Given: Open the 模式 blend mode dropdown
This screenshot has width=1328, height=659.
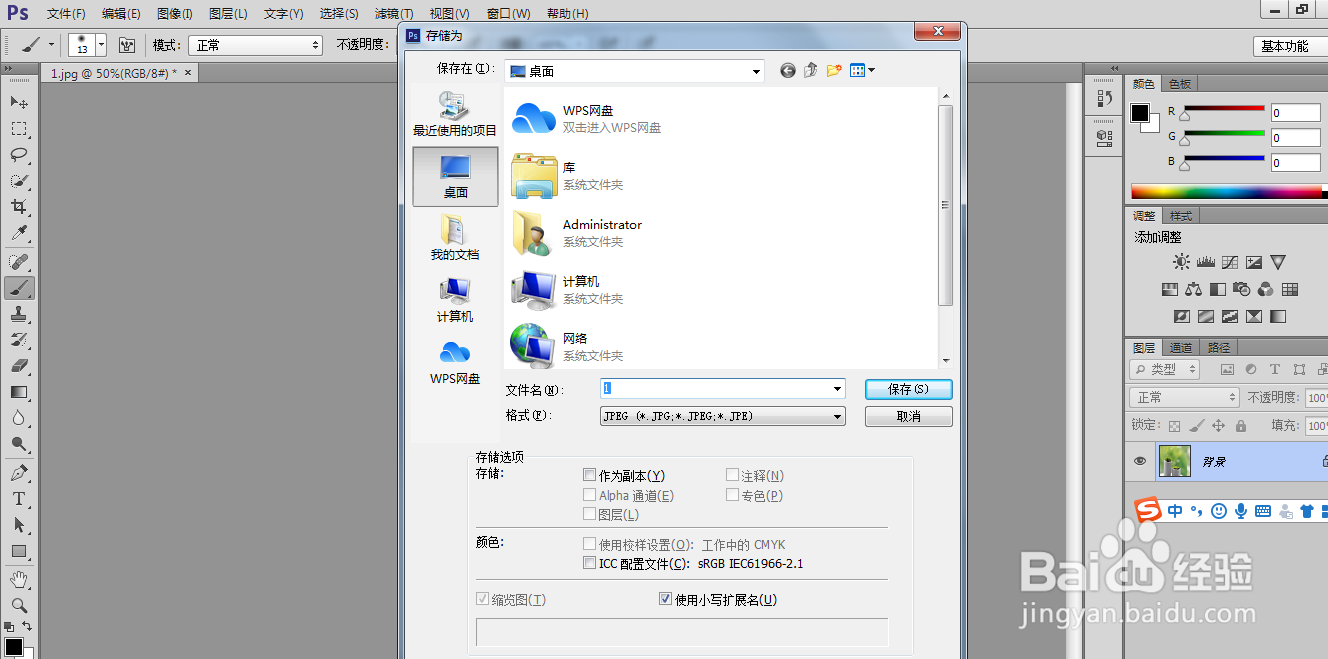Looking at the screenshot, I should (x=255, y=44).
